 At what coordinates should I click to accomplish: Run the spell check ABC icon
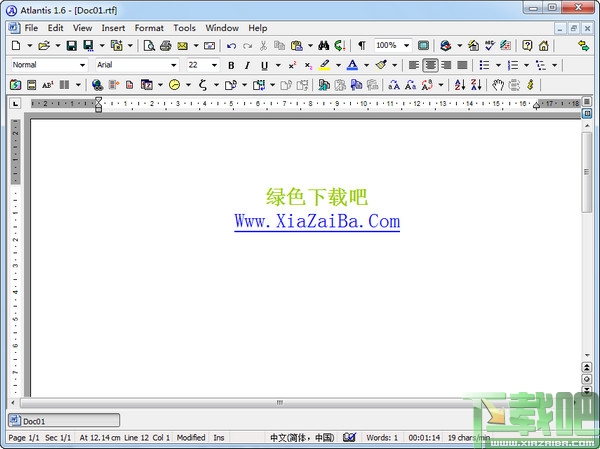click(x=489, y=46)
